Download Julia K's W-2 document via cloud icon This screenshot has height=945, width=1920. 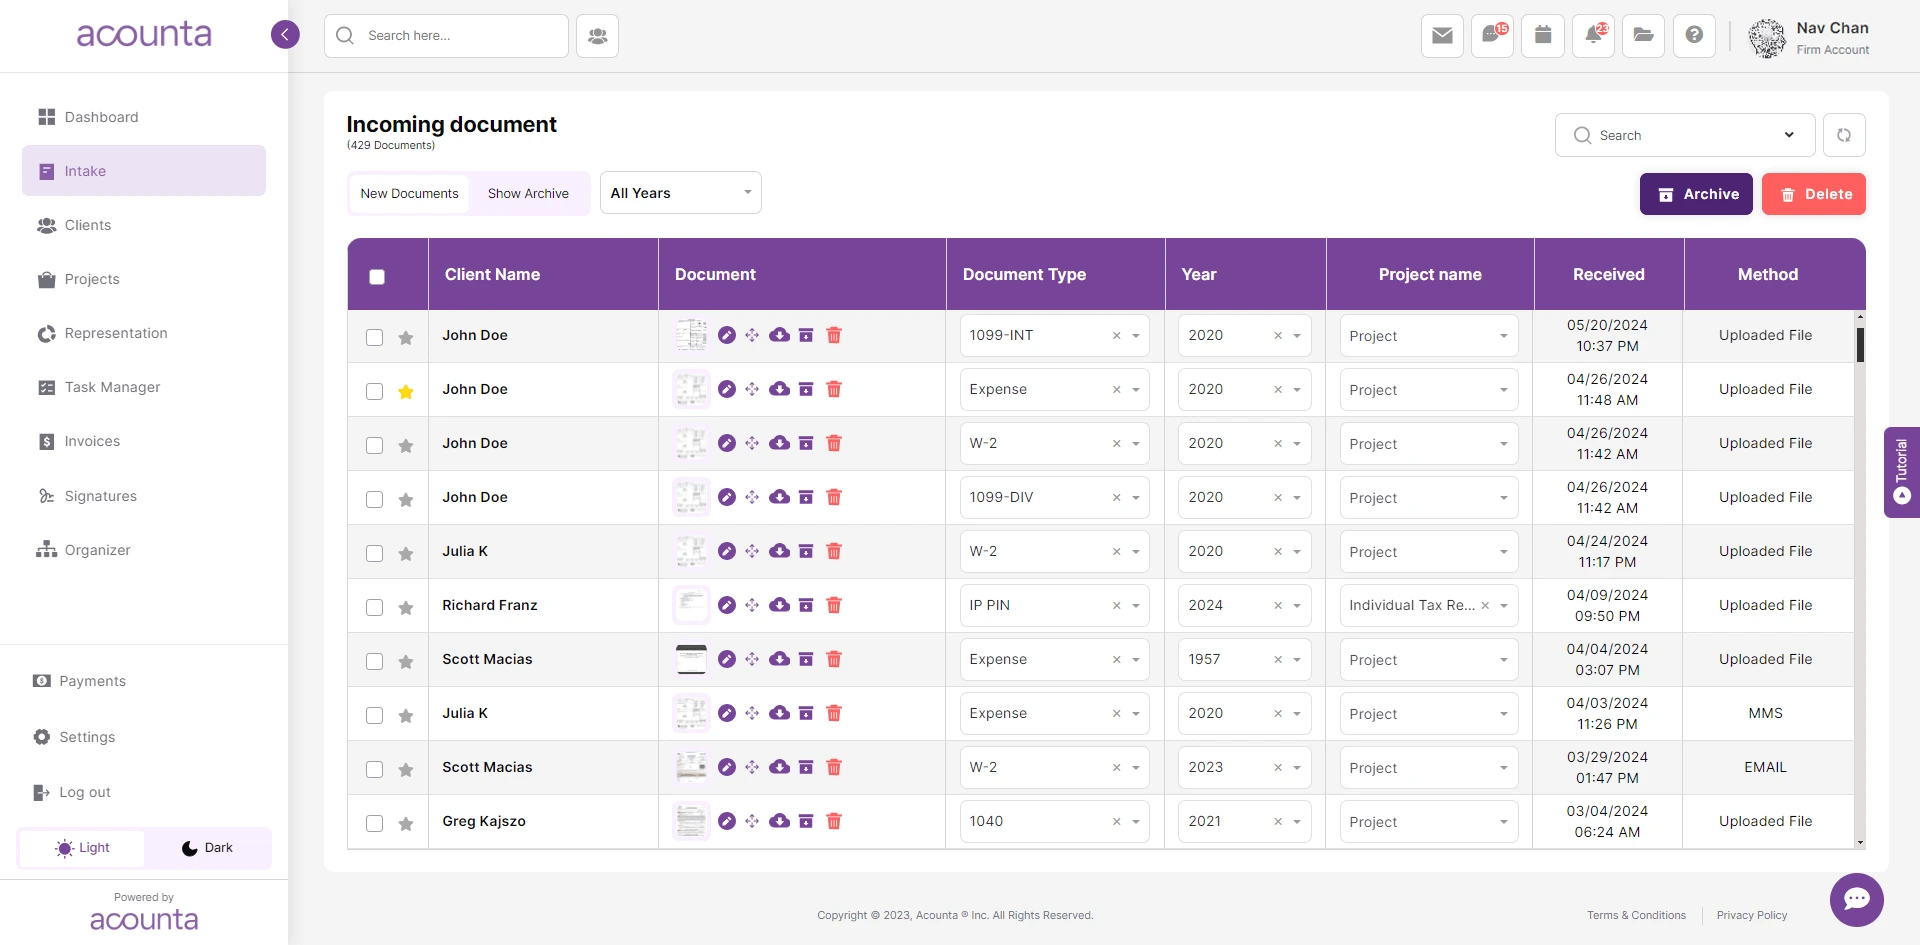click(x=779, y=551)
